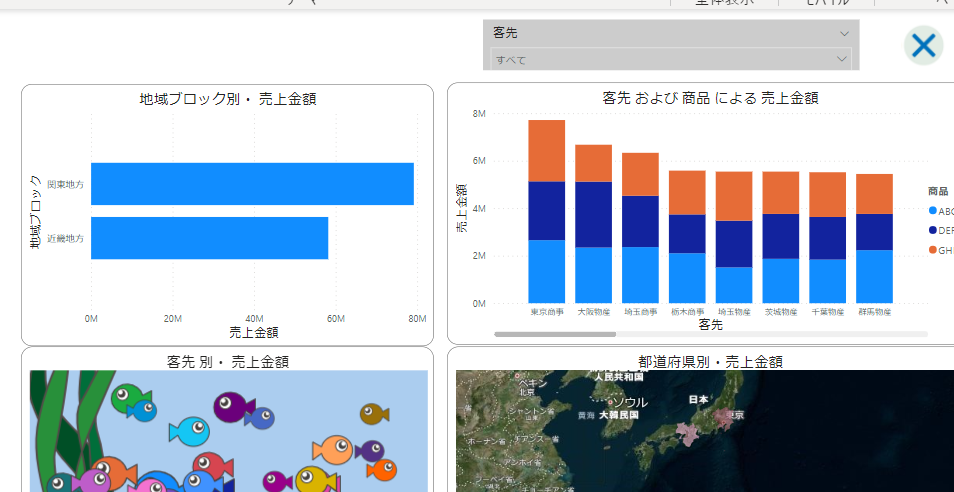
Task: Select the 関東地方 bar in the region chart
Action: [x=252, y=184]
